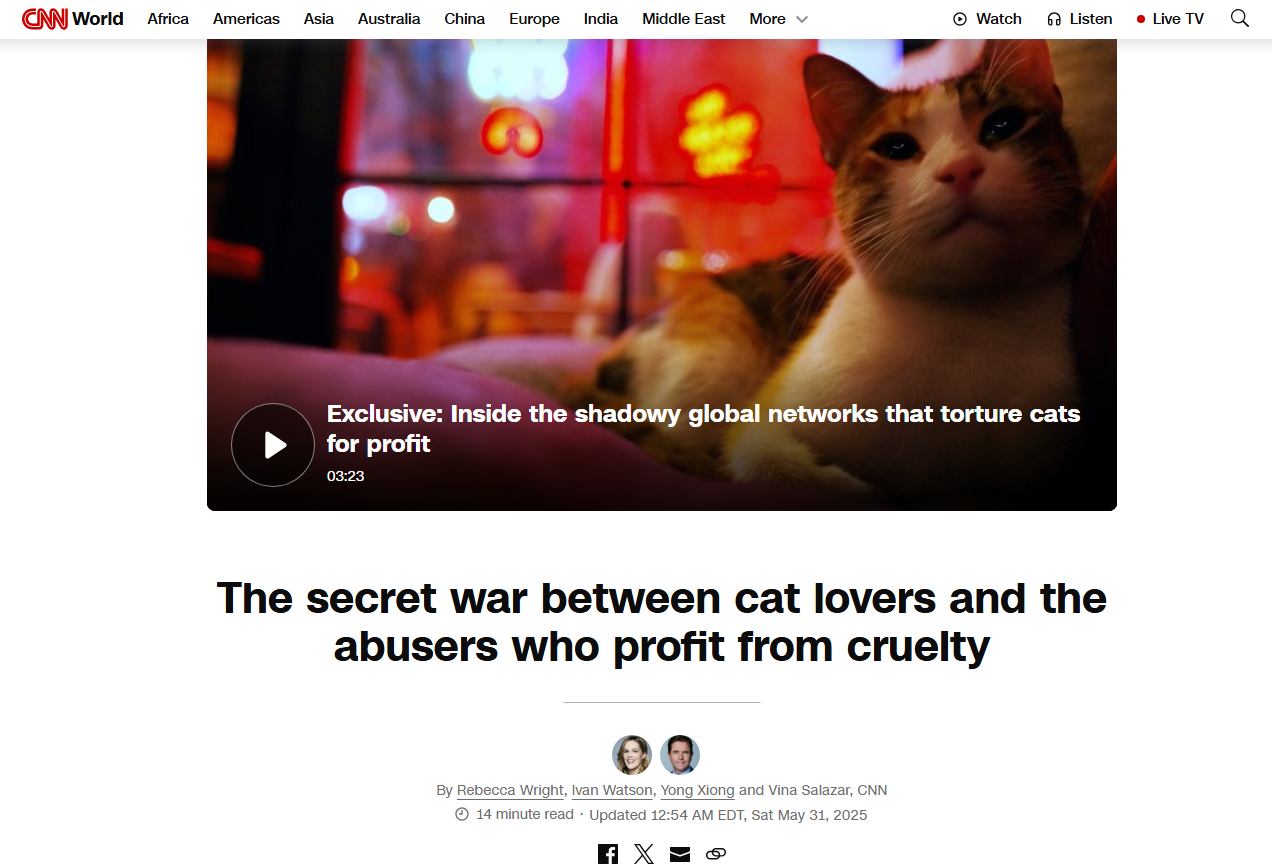The width and height of the screenshot is (1272, 867).
Task: Copy article link icon
Action: point(716,854)
